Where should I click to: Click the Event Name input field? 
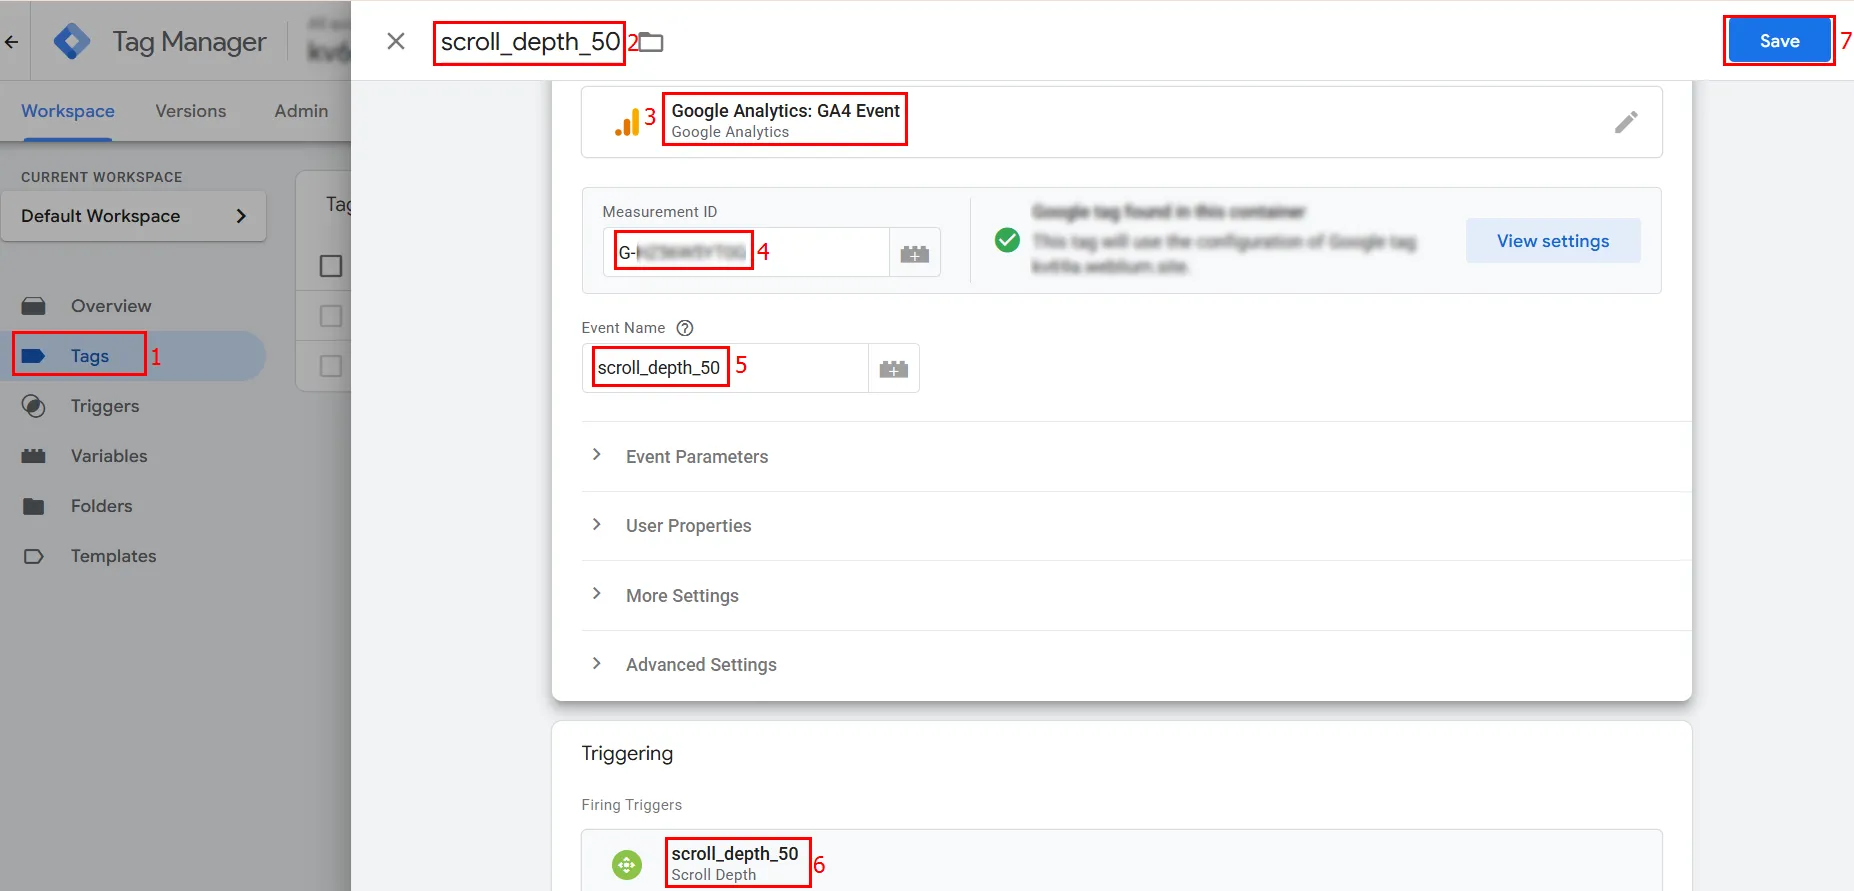[724, 368]
